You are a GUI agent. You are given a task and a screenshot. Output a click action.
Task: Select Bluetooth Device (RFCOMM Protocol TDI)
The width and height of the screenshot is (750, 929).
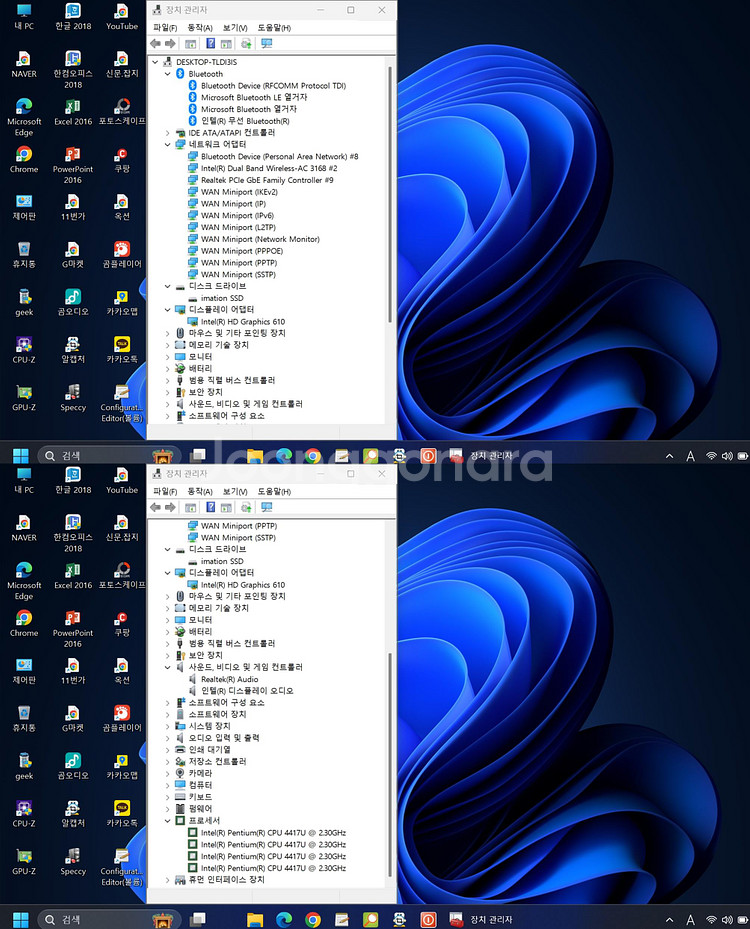coord(273,85)
